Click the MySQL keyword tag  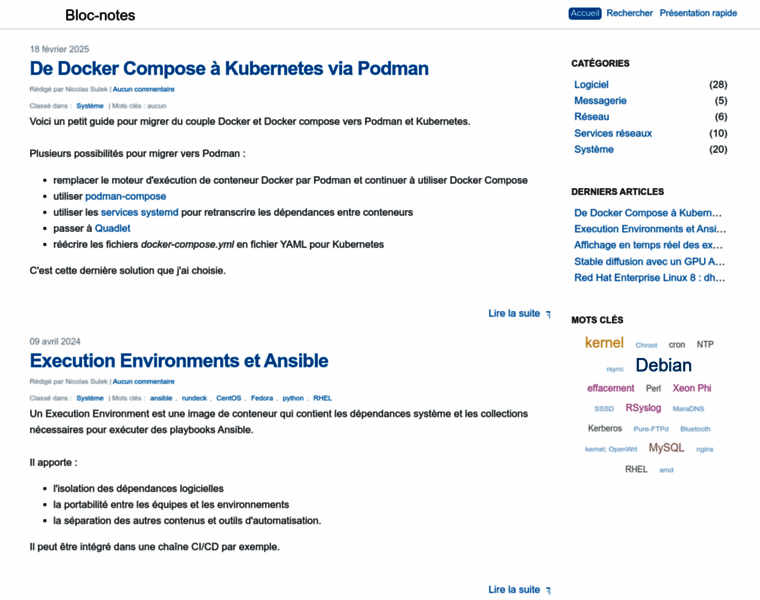[x=666, y=448]
